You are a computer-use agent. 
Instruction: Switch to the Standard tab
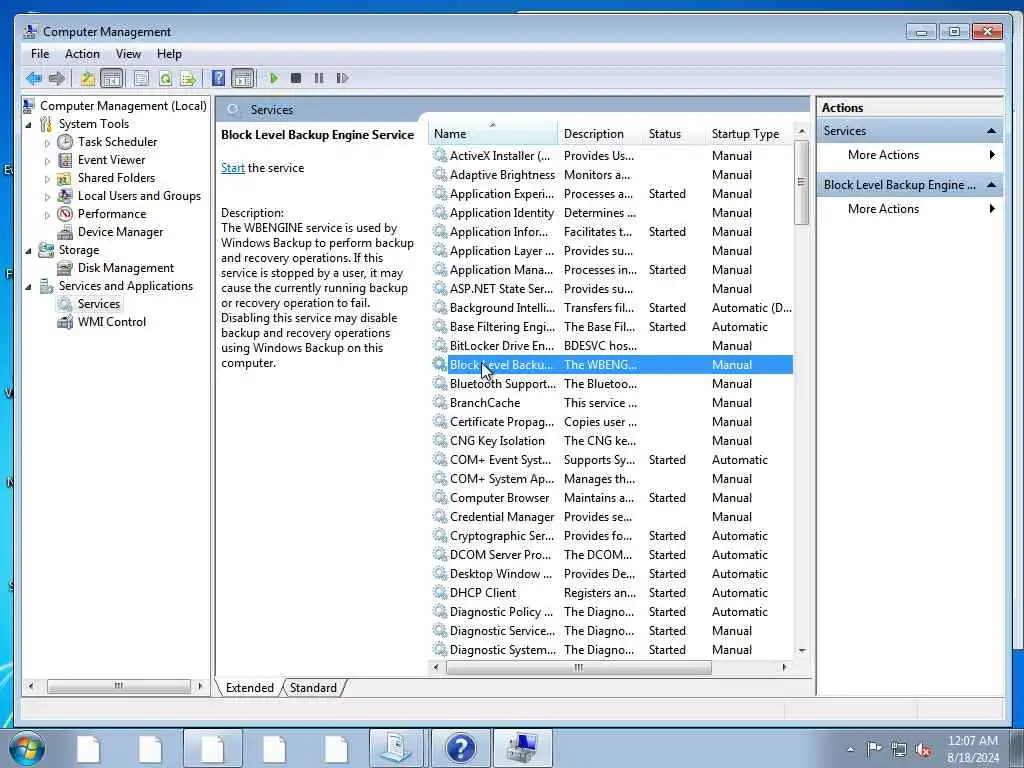[313, 688]
